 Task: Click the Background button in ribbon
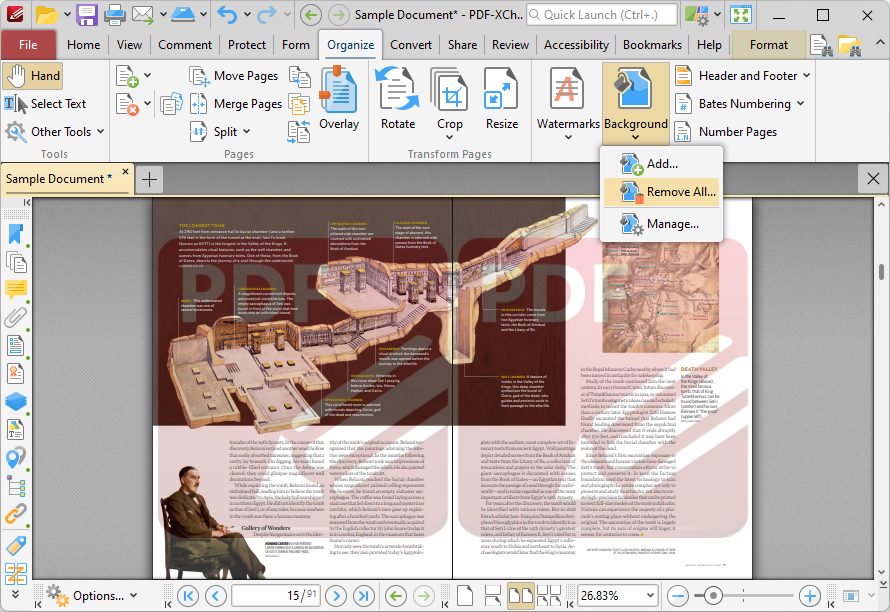click(x=636, y=103)
